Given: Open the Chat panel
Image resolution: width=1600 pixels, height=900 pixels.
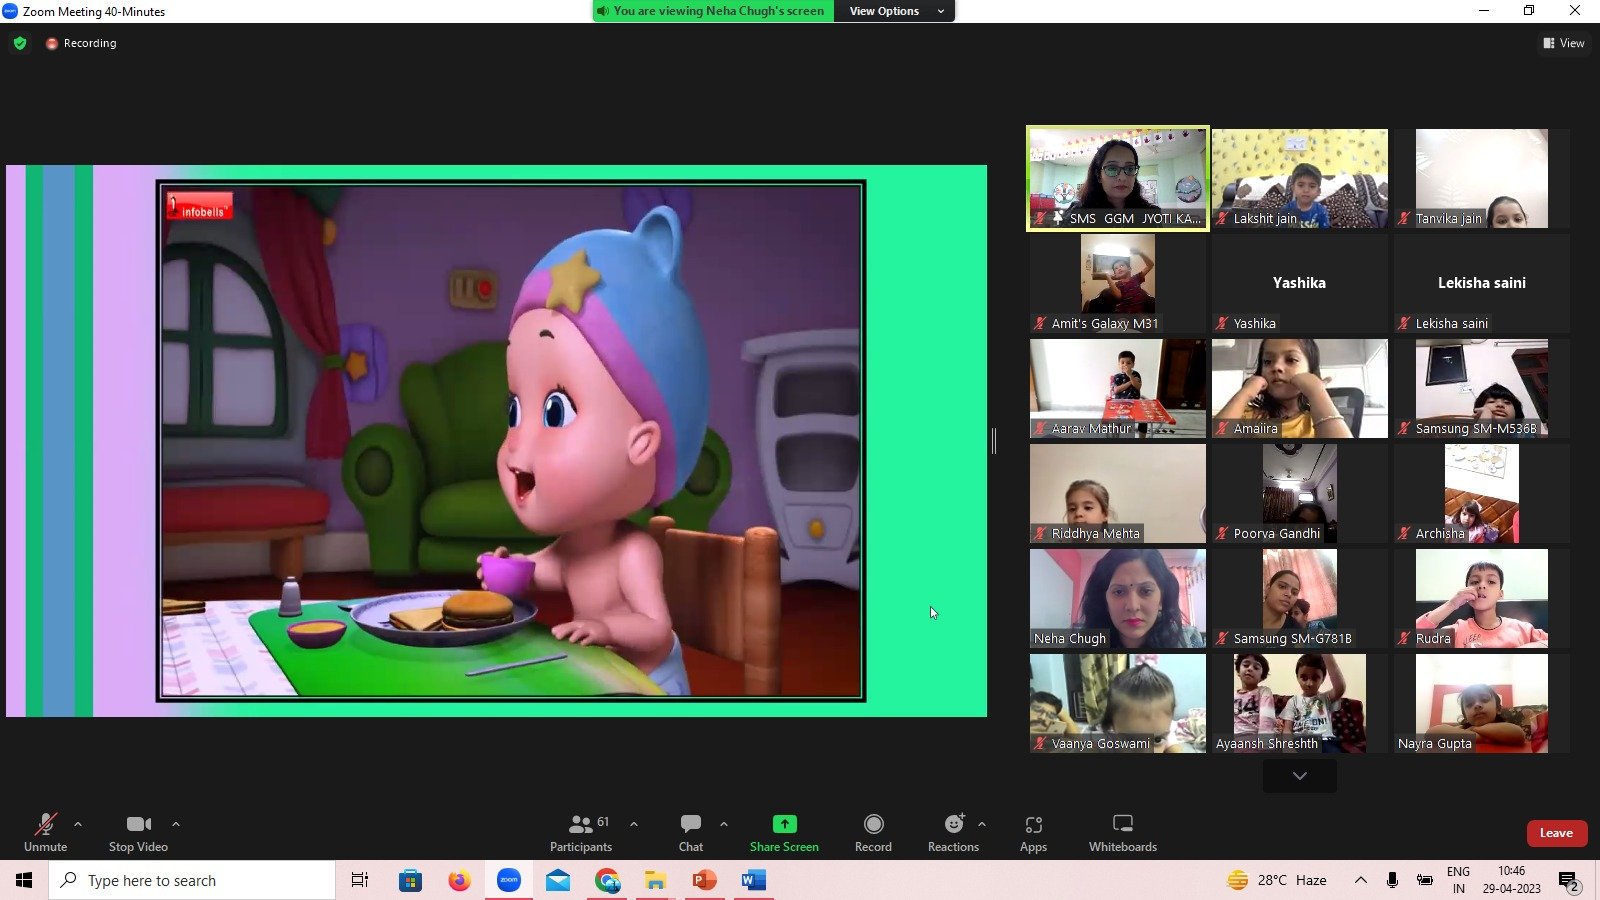Looking at the screenshot, I should (690, 832).
